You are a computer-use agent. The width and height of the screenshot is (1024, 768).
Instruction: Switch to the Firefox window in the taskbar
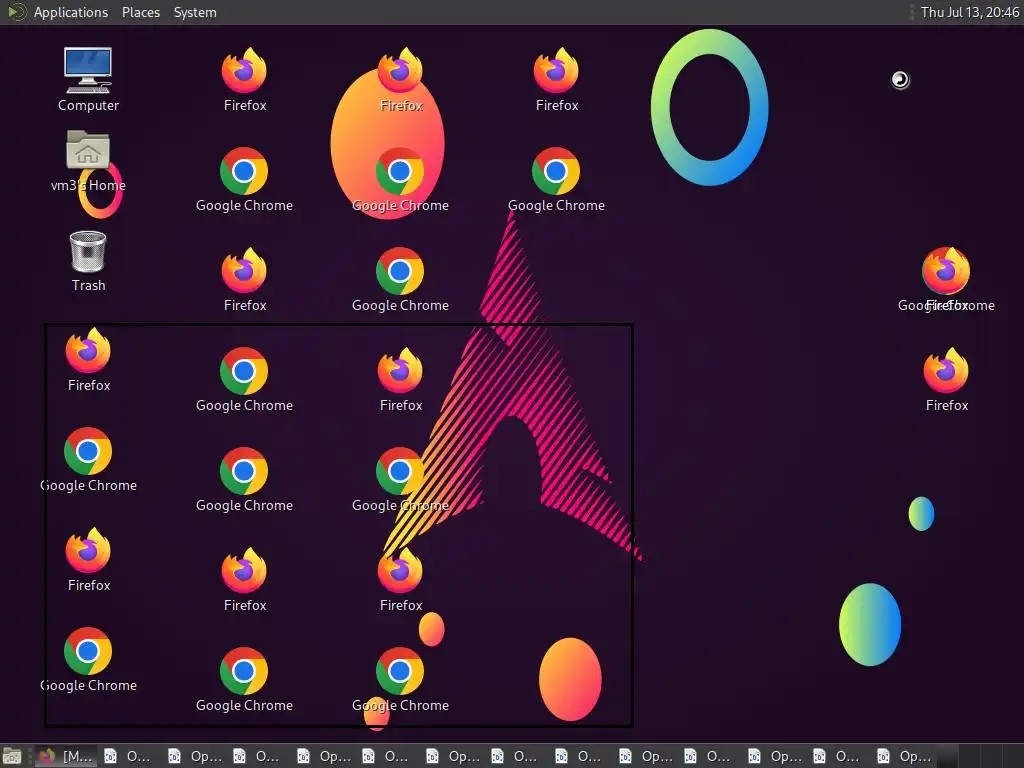[x=65, y=756]
